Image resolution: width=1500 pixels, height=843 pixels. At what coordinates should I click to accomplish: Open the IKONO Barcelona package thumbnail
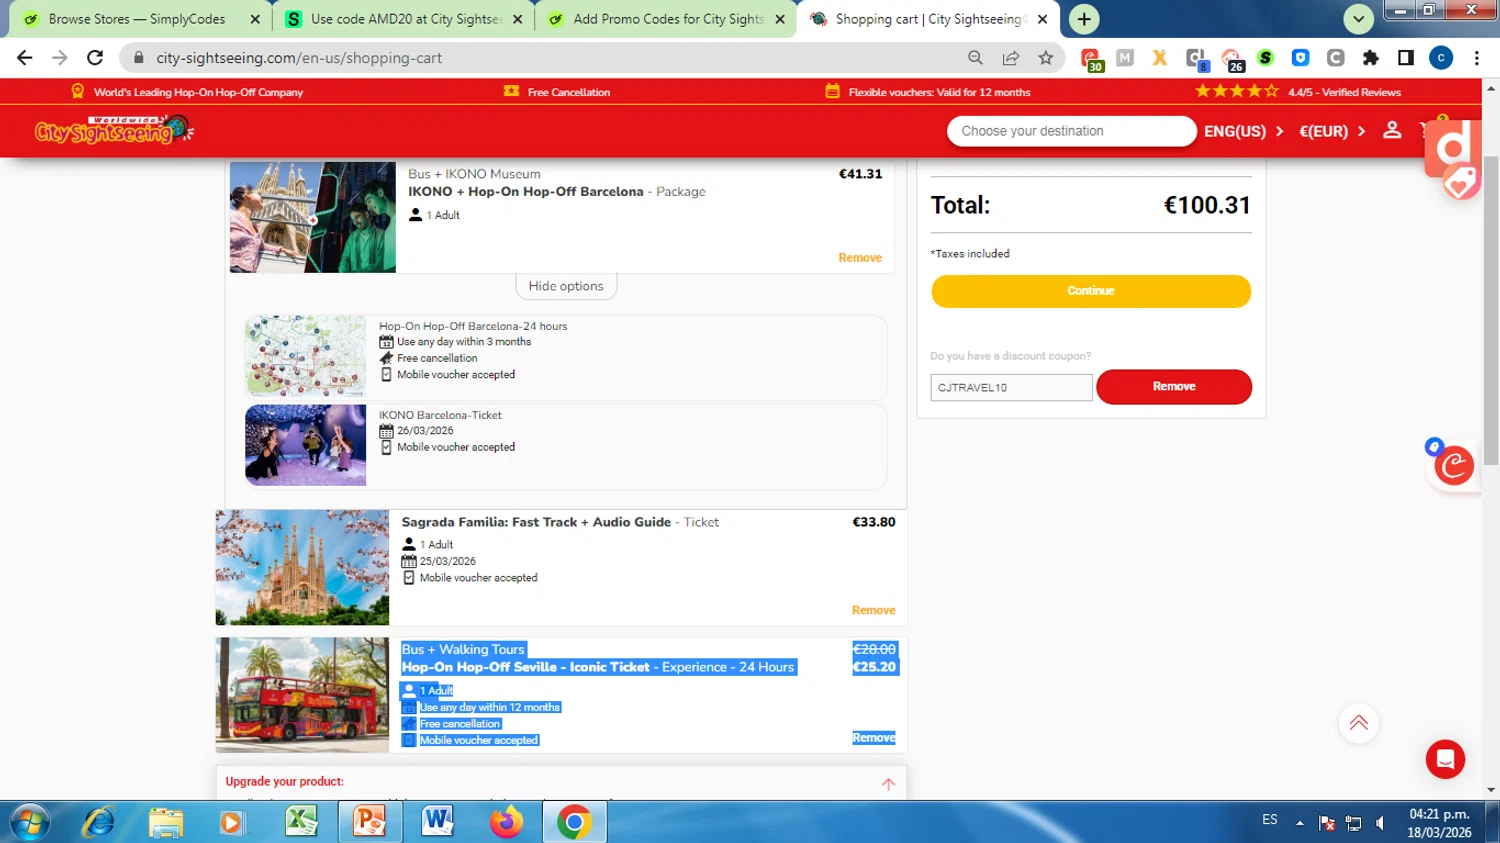pos(313,217)
